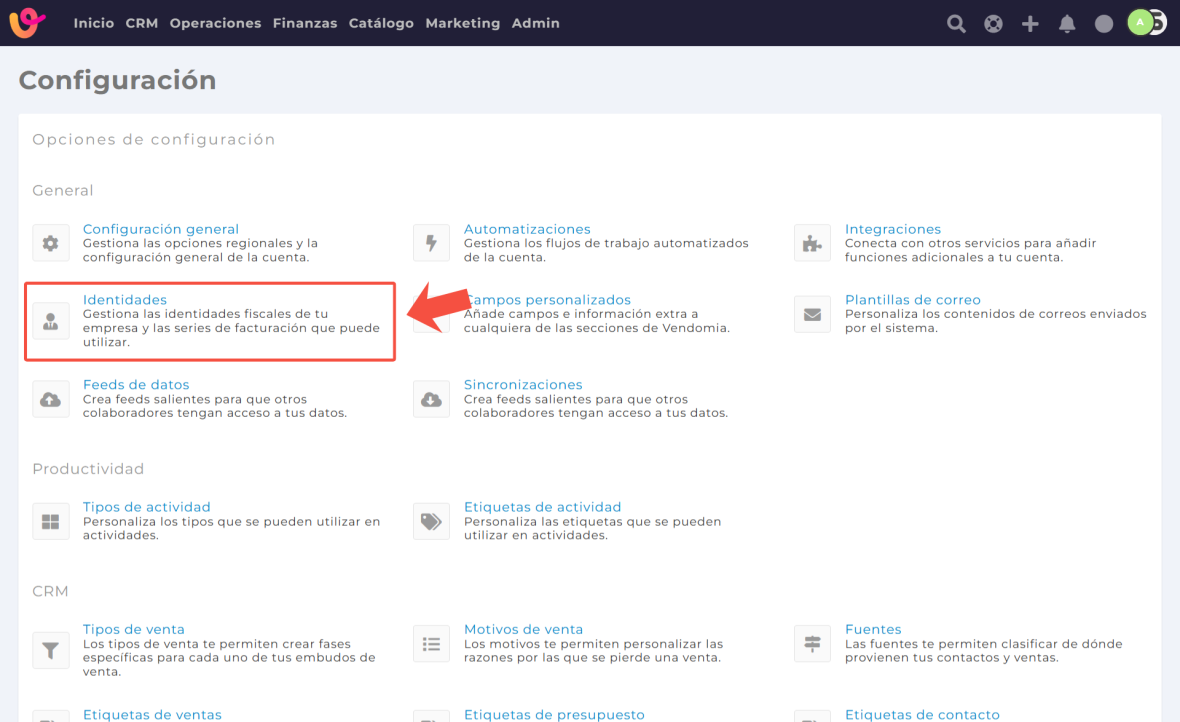The image size is (1180, 722).
Task: Click the envelope icon for Plantillas de correo
Action: click(812, 314)
